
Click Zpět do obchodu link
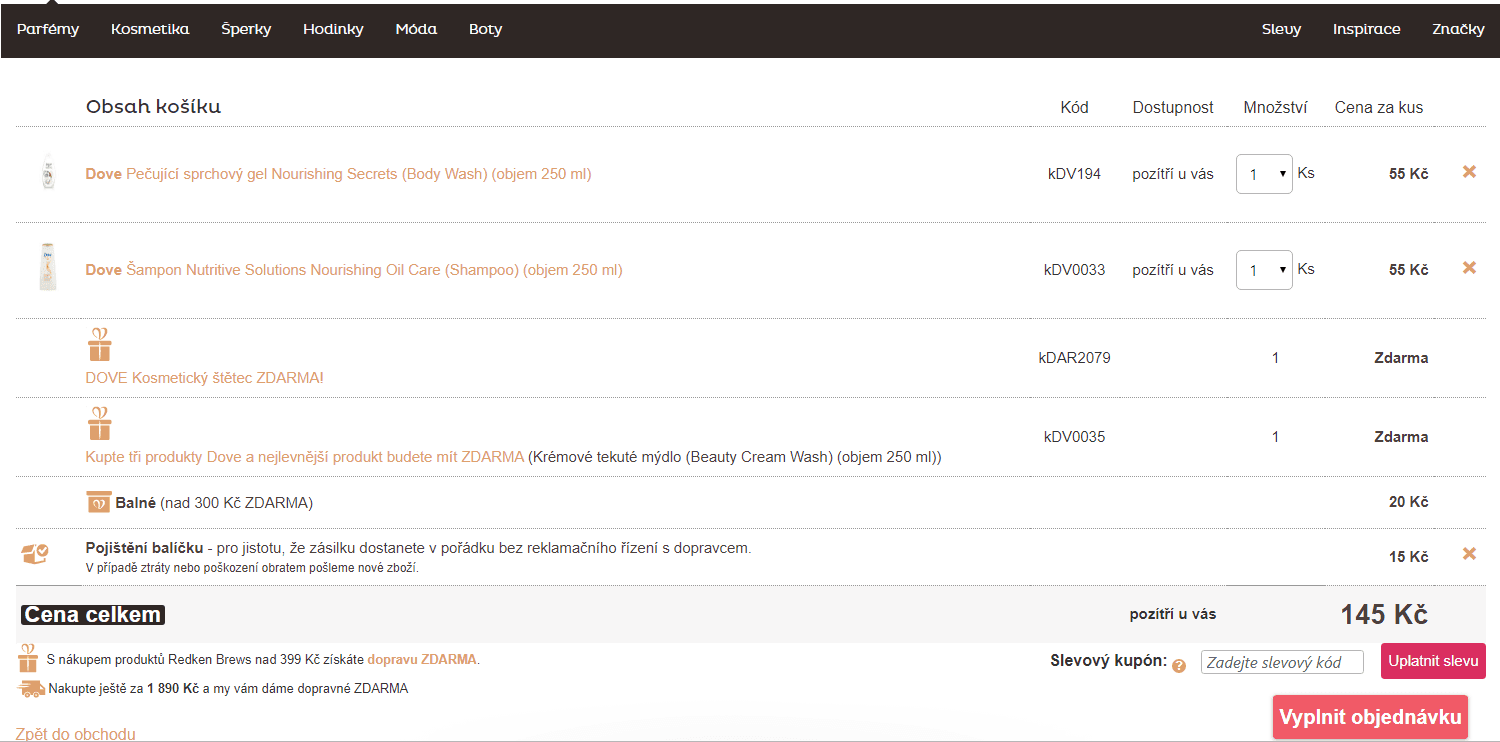point(75,734)
